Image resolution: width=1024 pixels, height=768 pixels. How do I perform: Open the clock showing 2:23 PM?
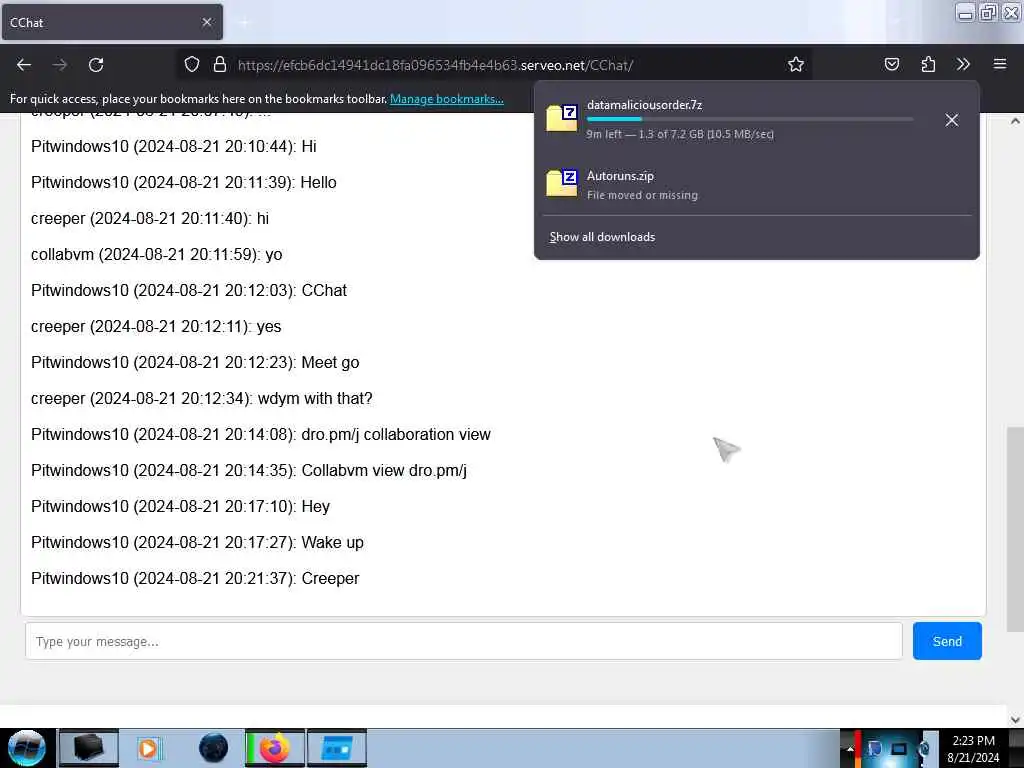(973, 748)
